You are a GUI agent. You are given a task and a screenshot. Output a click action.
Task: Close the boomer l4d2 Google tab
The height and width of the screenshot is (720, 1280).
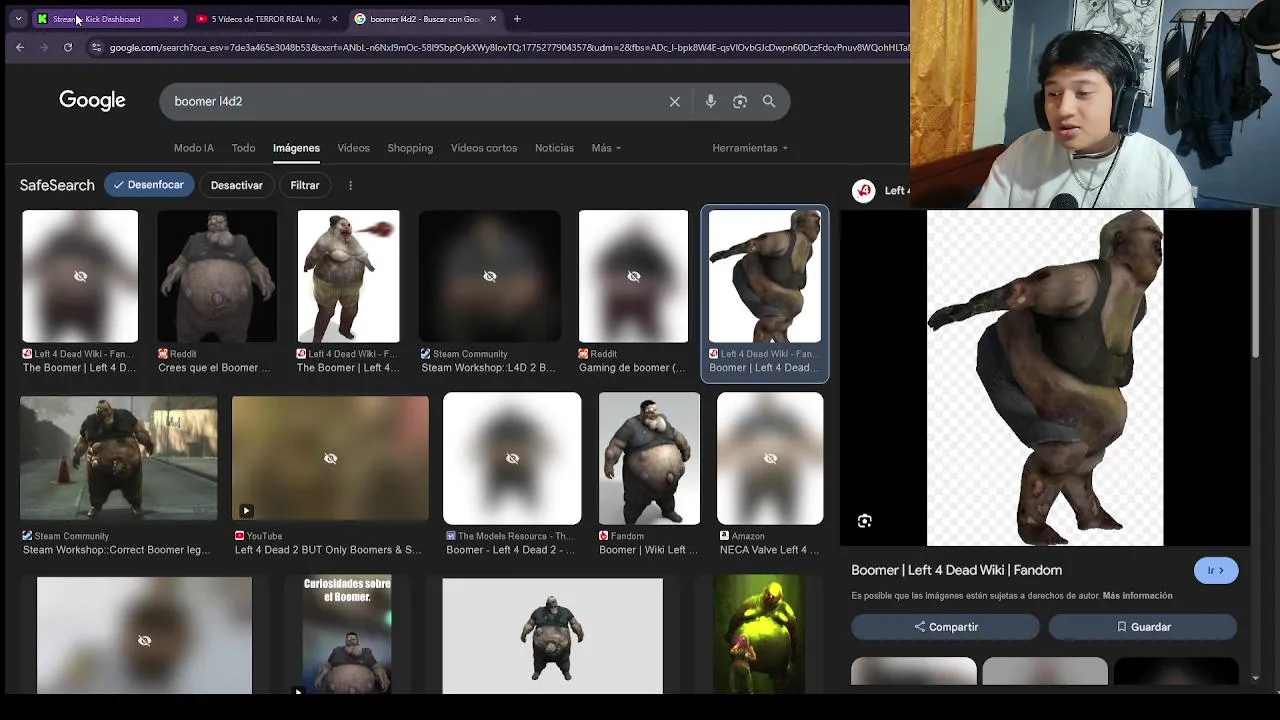(493, 19)
